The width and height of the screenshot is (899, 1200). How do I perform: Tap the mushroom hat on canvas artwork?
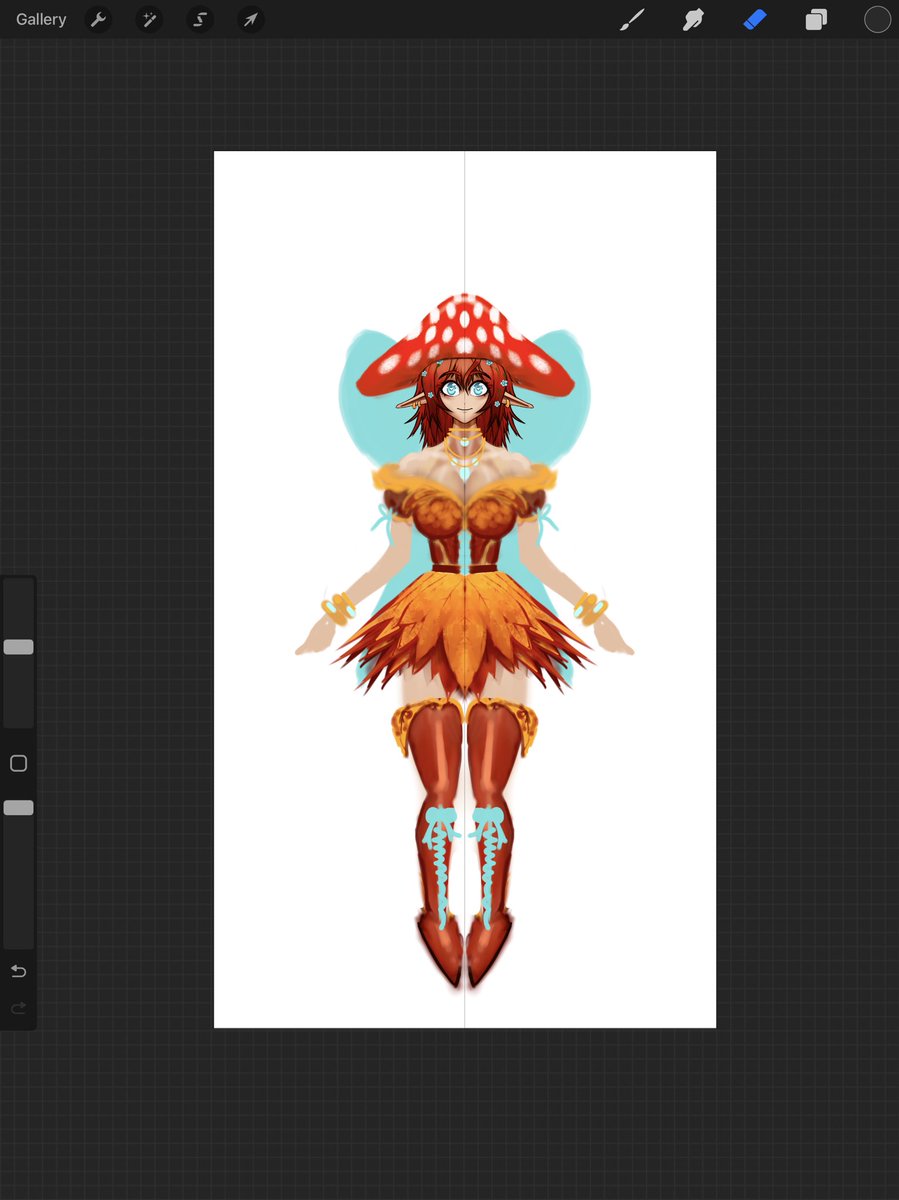464,345
